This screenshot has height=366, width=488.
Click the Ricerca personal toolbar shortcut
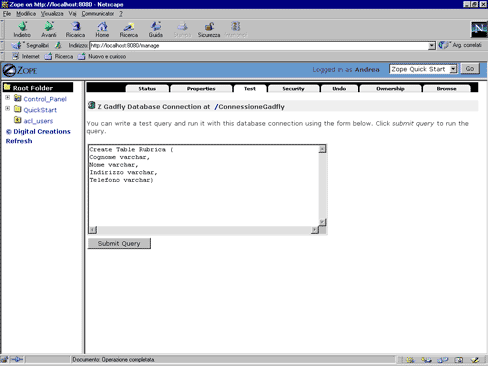click(x=59, y=56)
